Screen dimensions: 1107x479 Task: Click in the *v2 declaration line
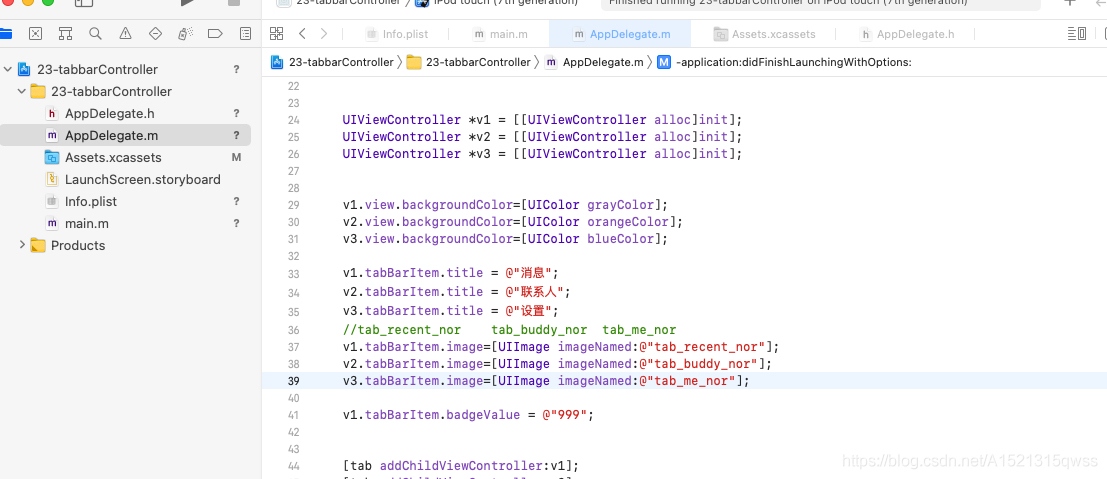[x=542, y=136]
